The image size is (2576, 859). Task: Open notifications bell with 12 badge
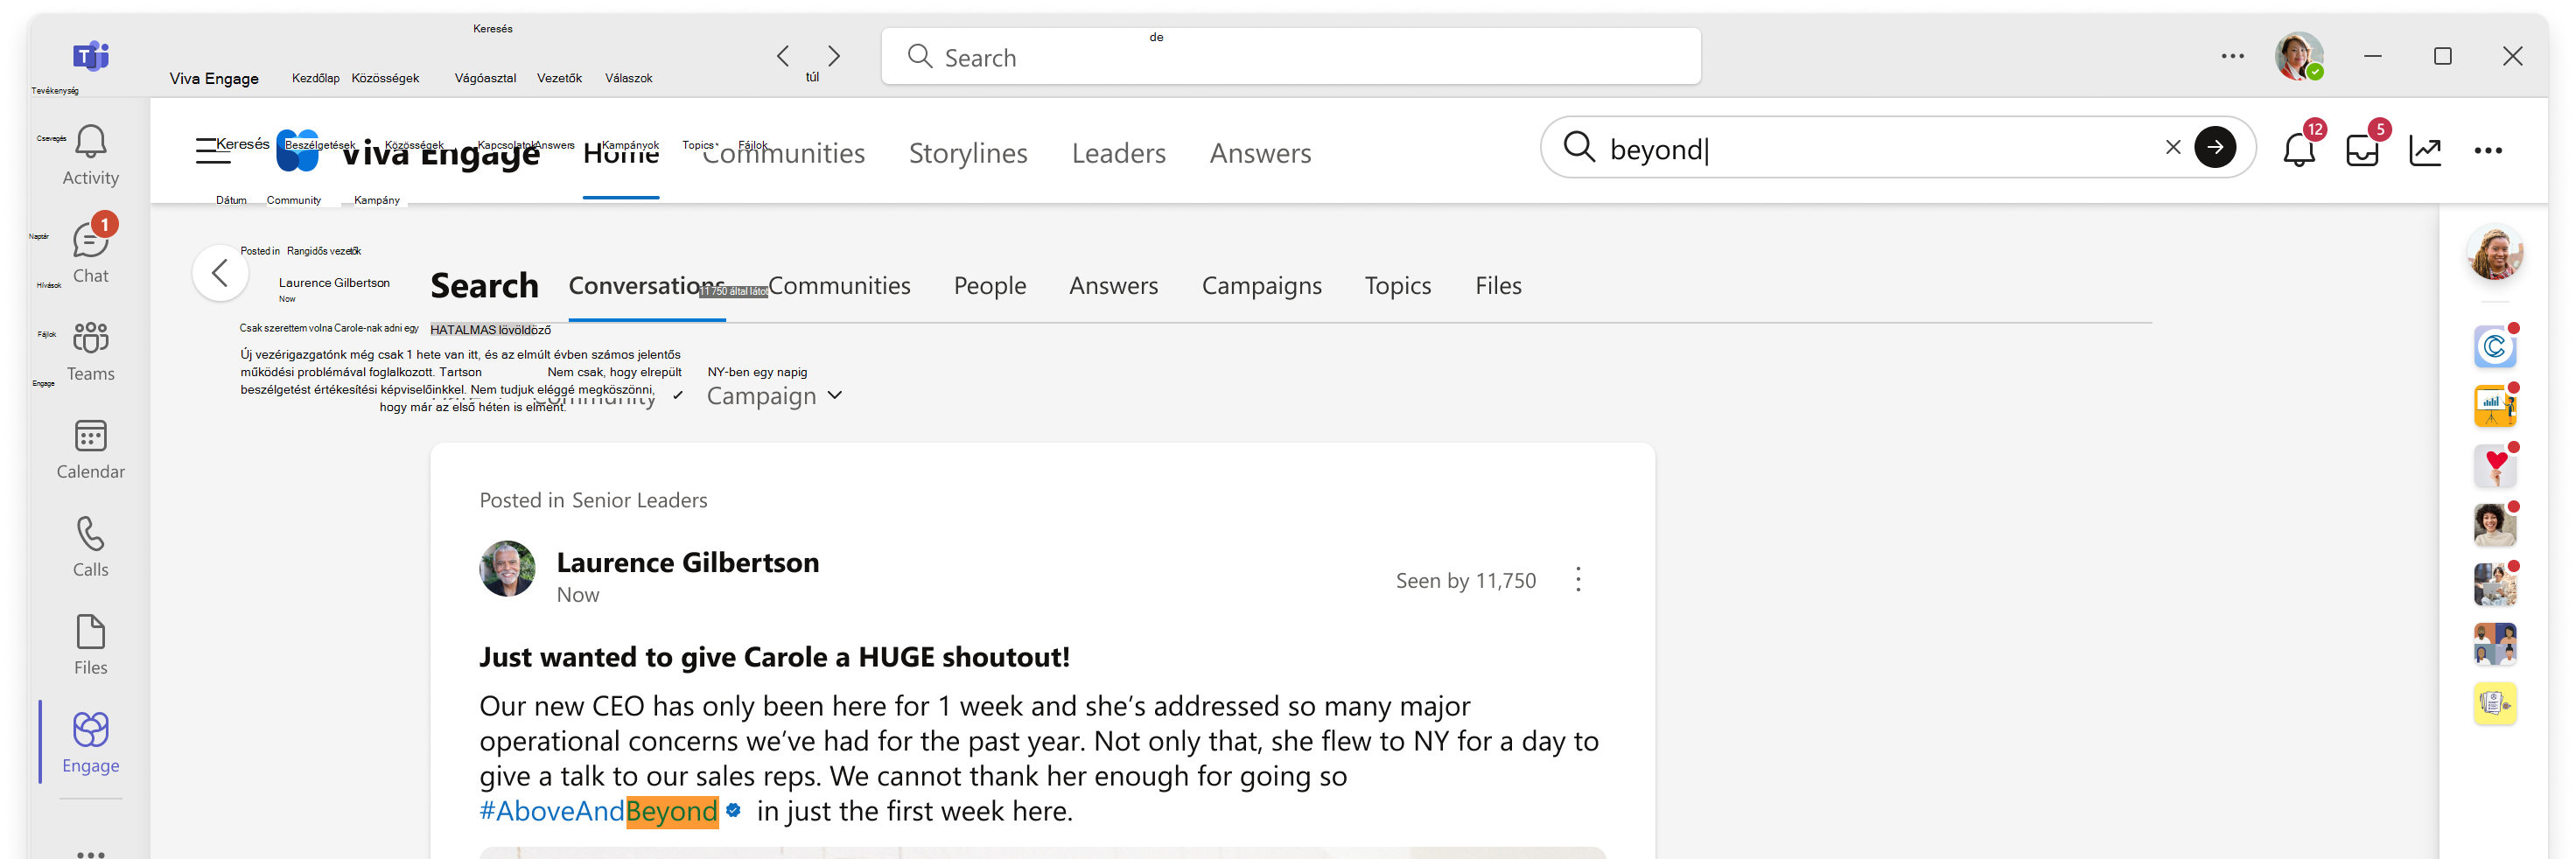click(x=2298, y=149)
